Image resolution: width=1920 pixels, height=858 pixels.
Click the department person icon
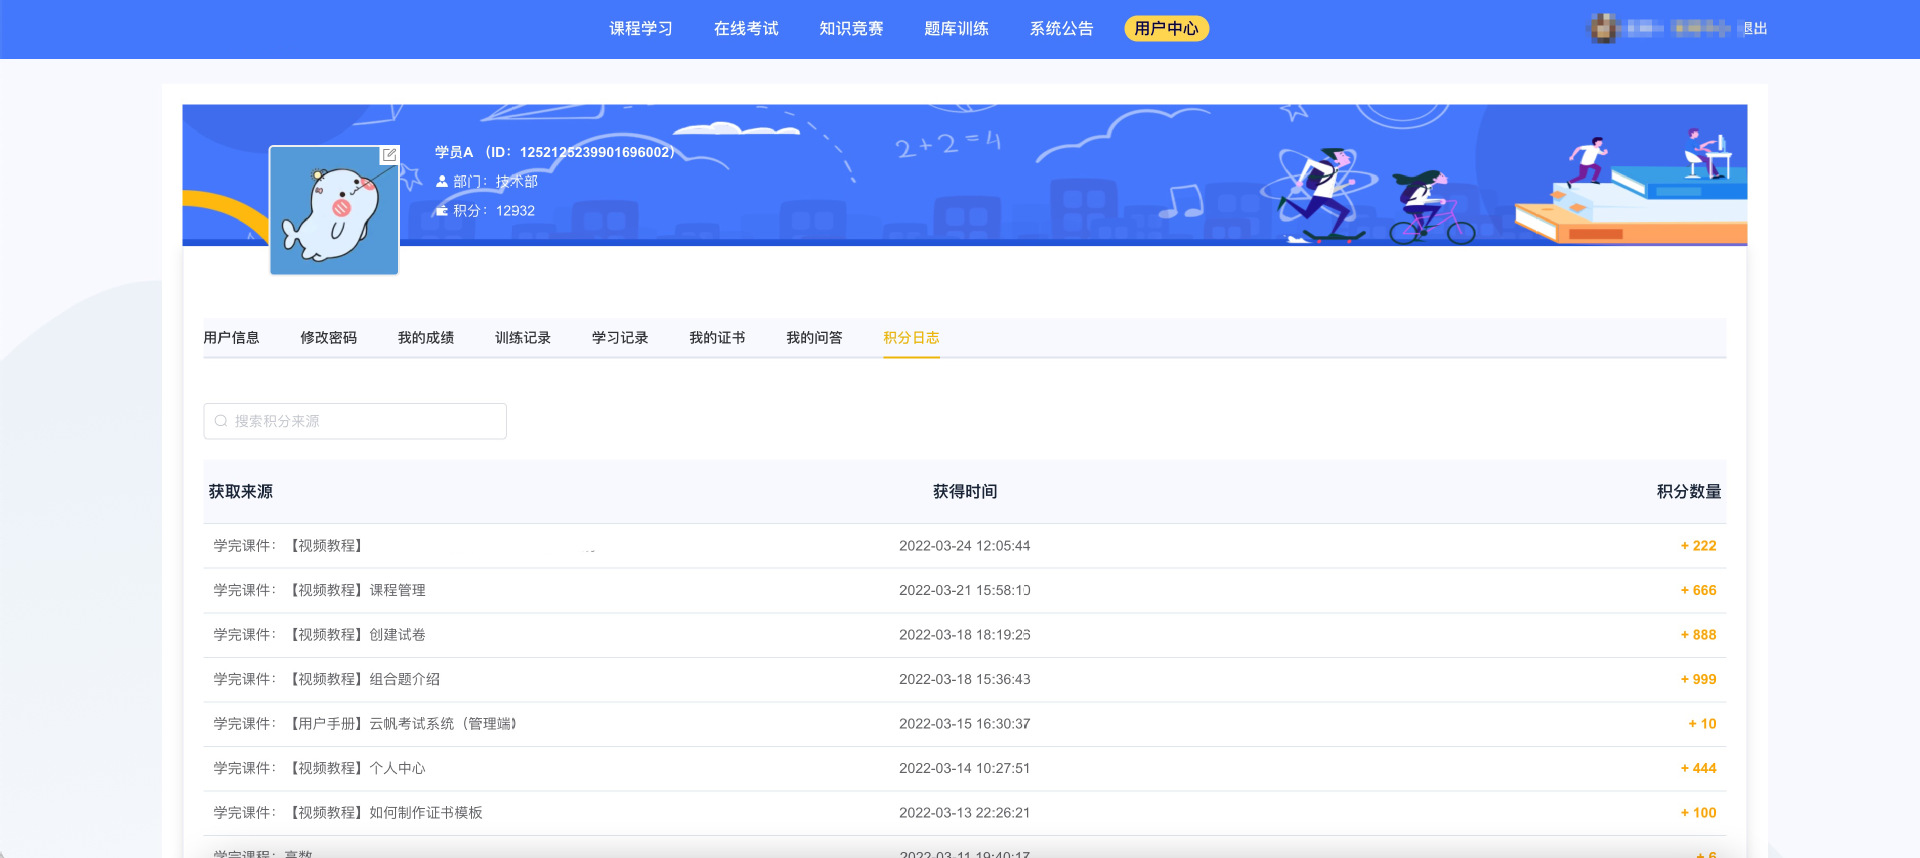(442, 181)
